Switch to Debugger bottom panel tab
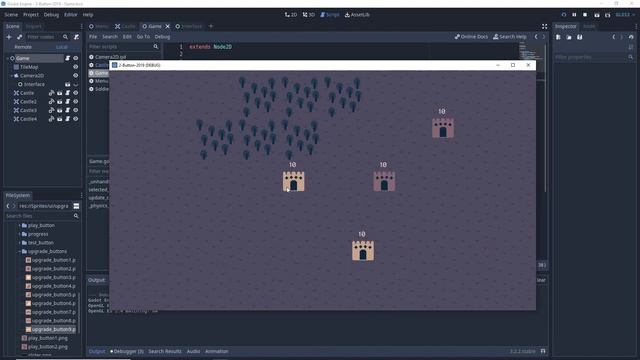This screenshot has width=640, height=360. pyautogui.click(x=127, y=351)
